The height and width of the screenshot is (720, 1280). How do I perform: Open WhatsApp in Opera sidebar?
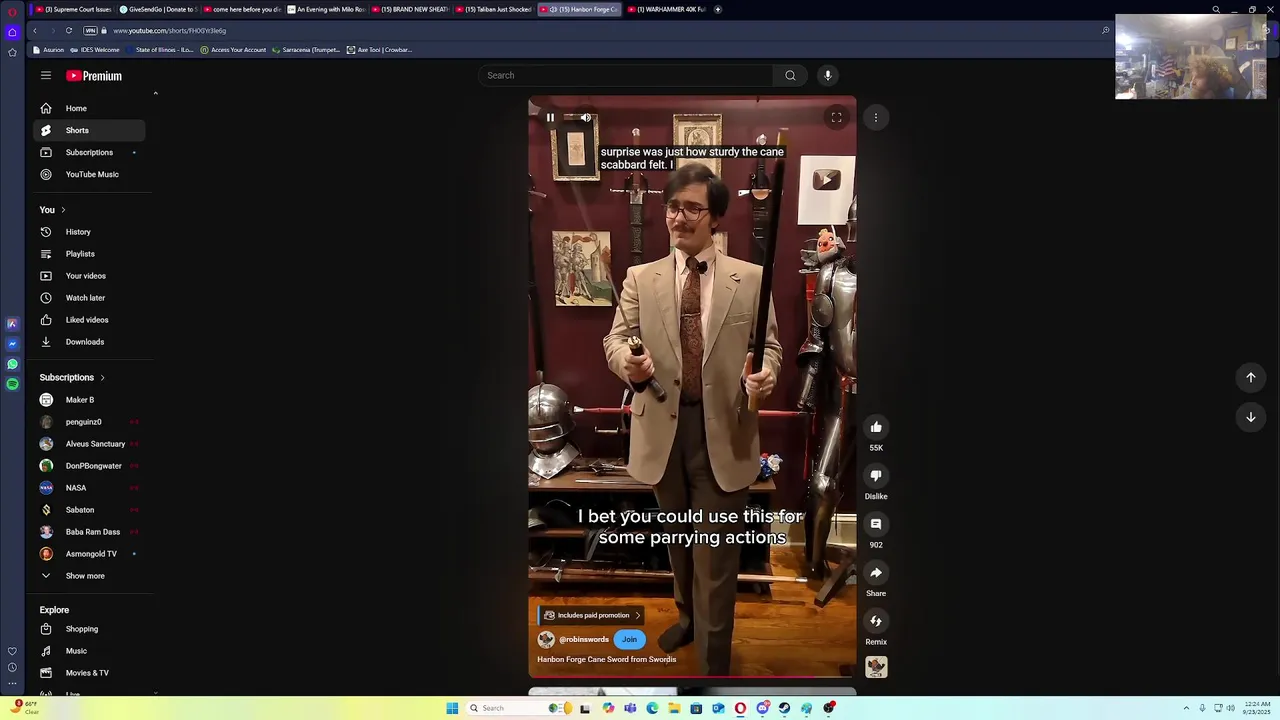(x=12, y=364)
